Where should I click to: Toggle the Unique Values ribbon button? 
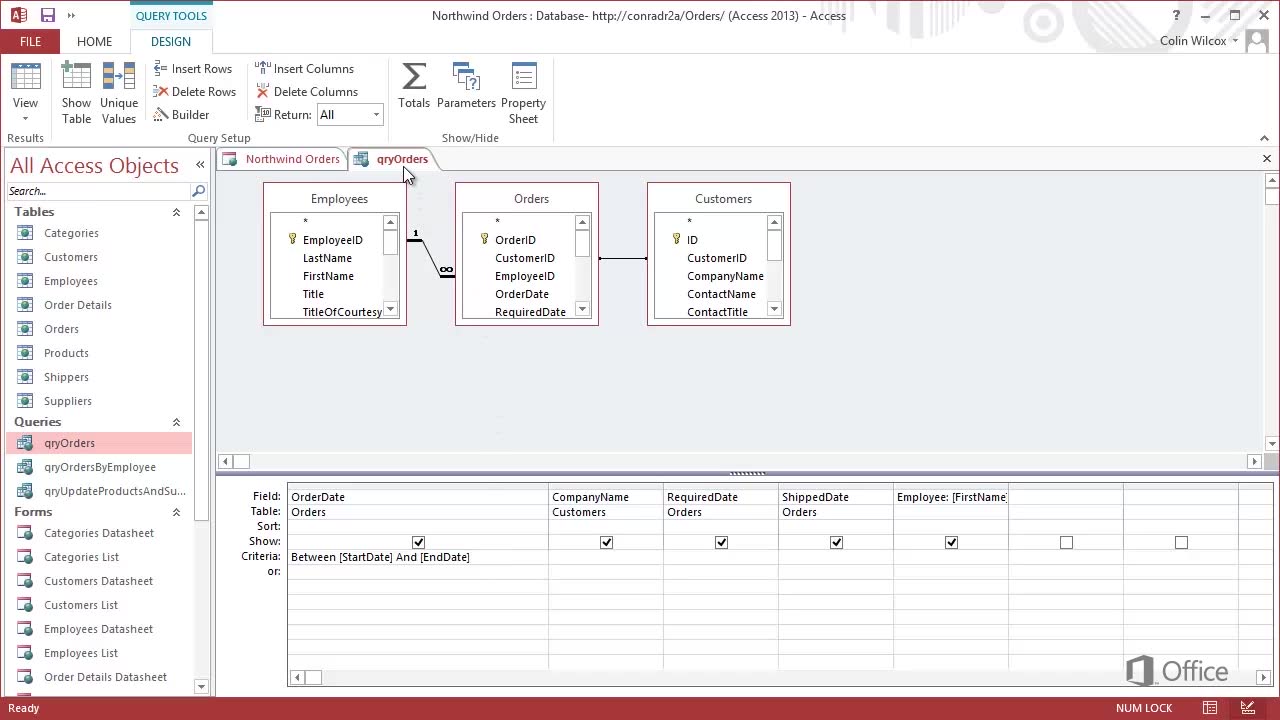(118, 93)
